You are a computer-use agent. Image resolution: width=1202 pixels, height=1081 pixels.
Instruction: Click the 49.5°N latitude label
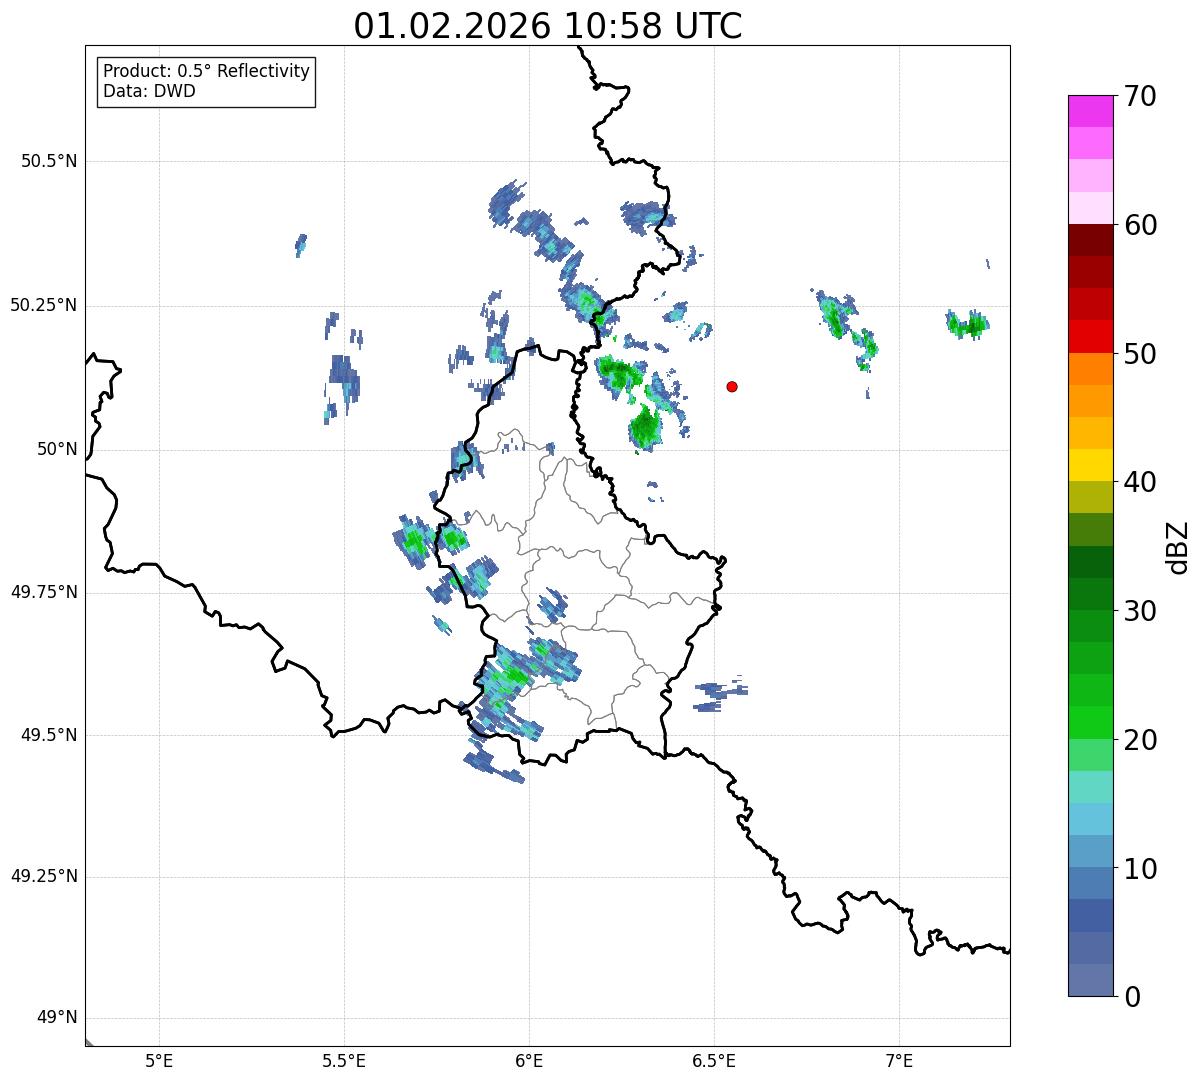coord(49,735)
